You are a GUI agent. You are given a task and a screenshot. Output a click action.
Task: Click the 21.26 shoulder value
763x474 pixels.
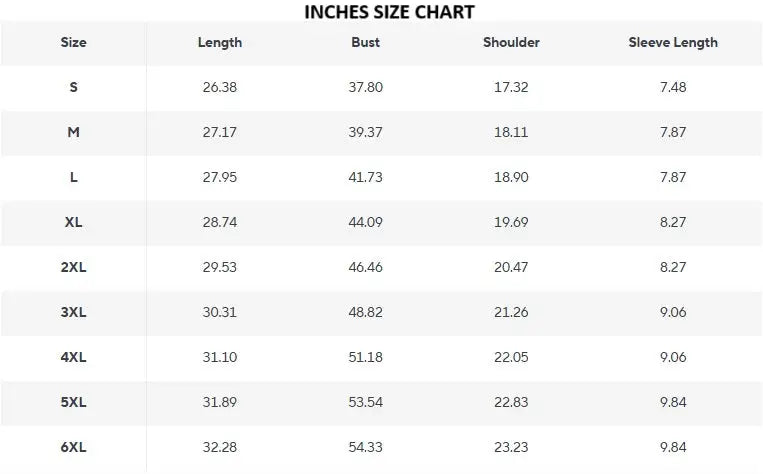511,312
